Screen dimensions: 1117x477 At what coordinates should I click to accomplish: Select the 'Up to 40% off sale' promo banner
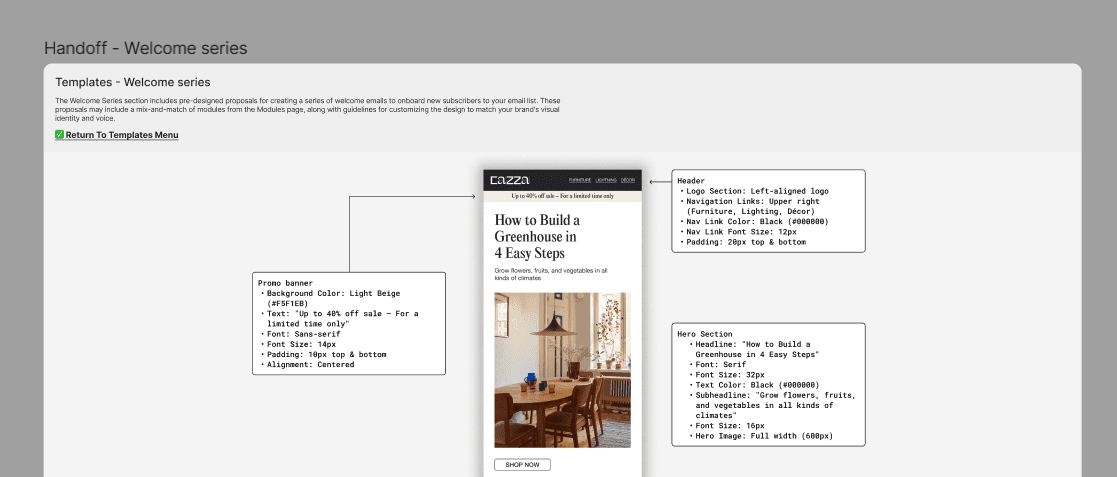point(562,196)
